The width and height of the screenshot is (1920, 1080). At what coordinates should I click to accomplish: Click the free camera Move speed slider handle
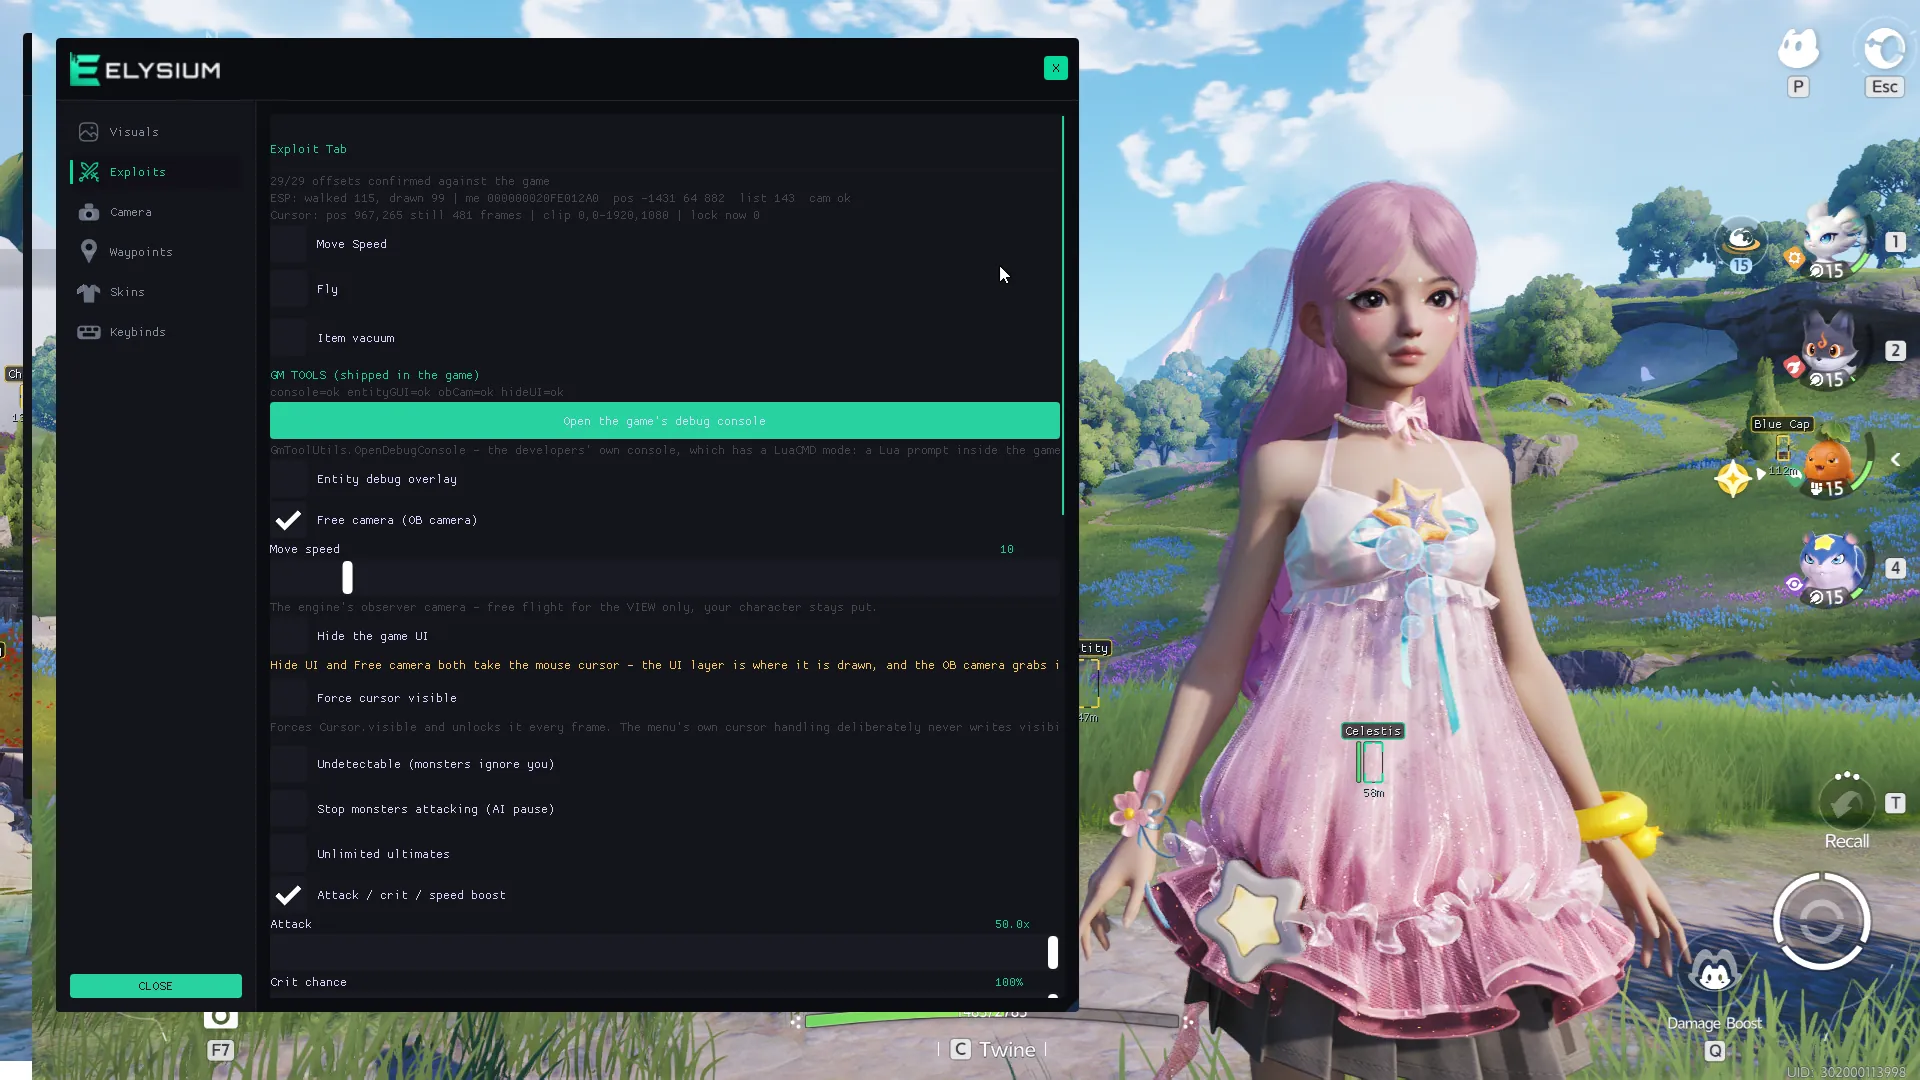point(347,577)
